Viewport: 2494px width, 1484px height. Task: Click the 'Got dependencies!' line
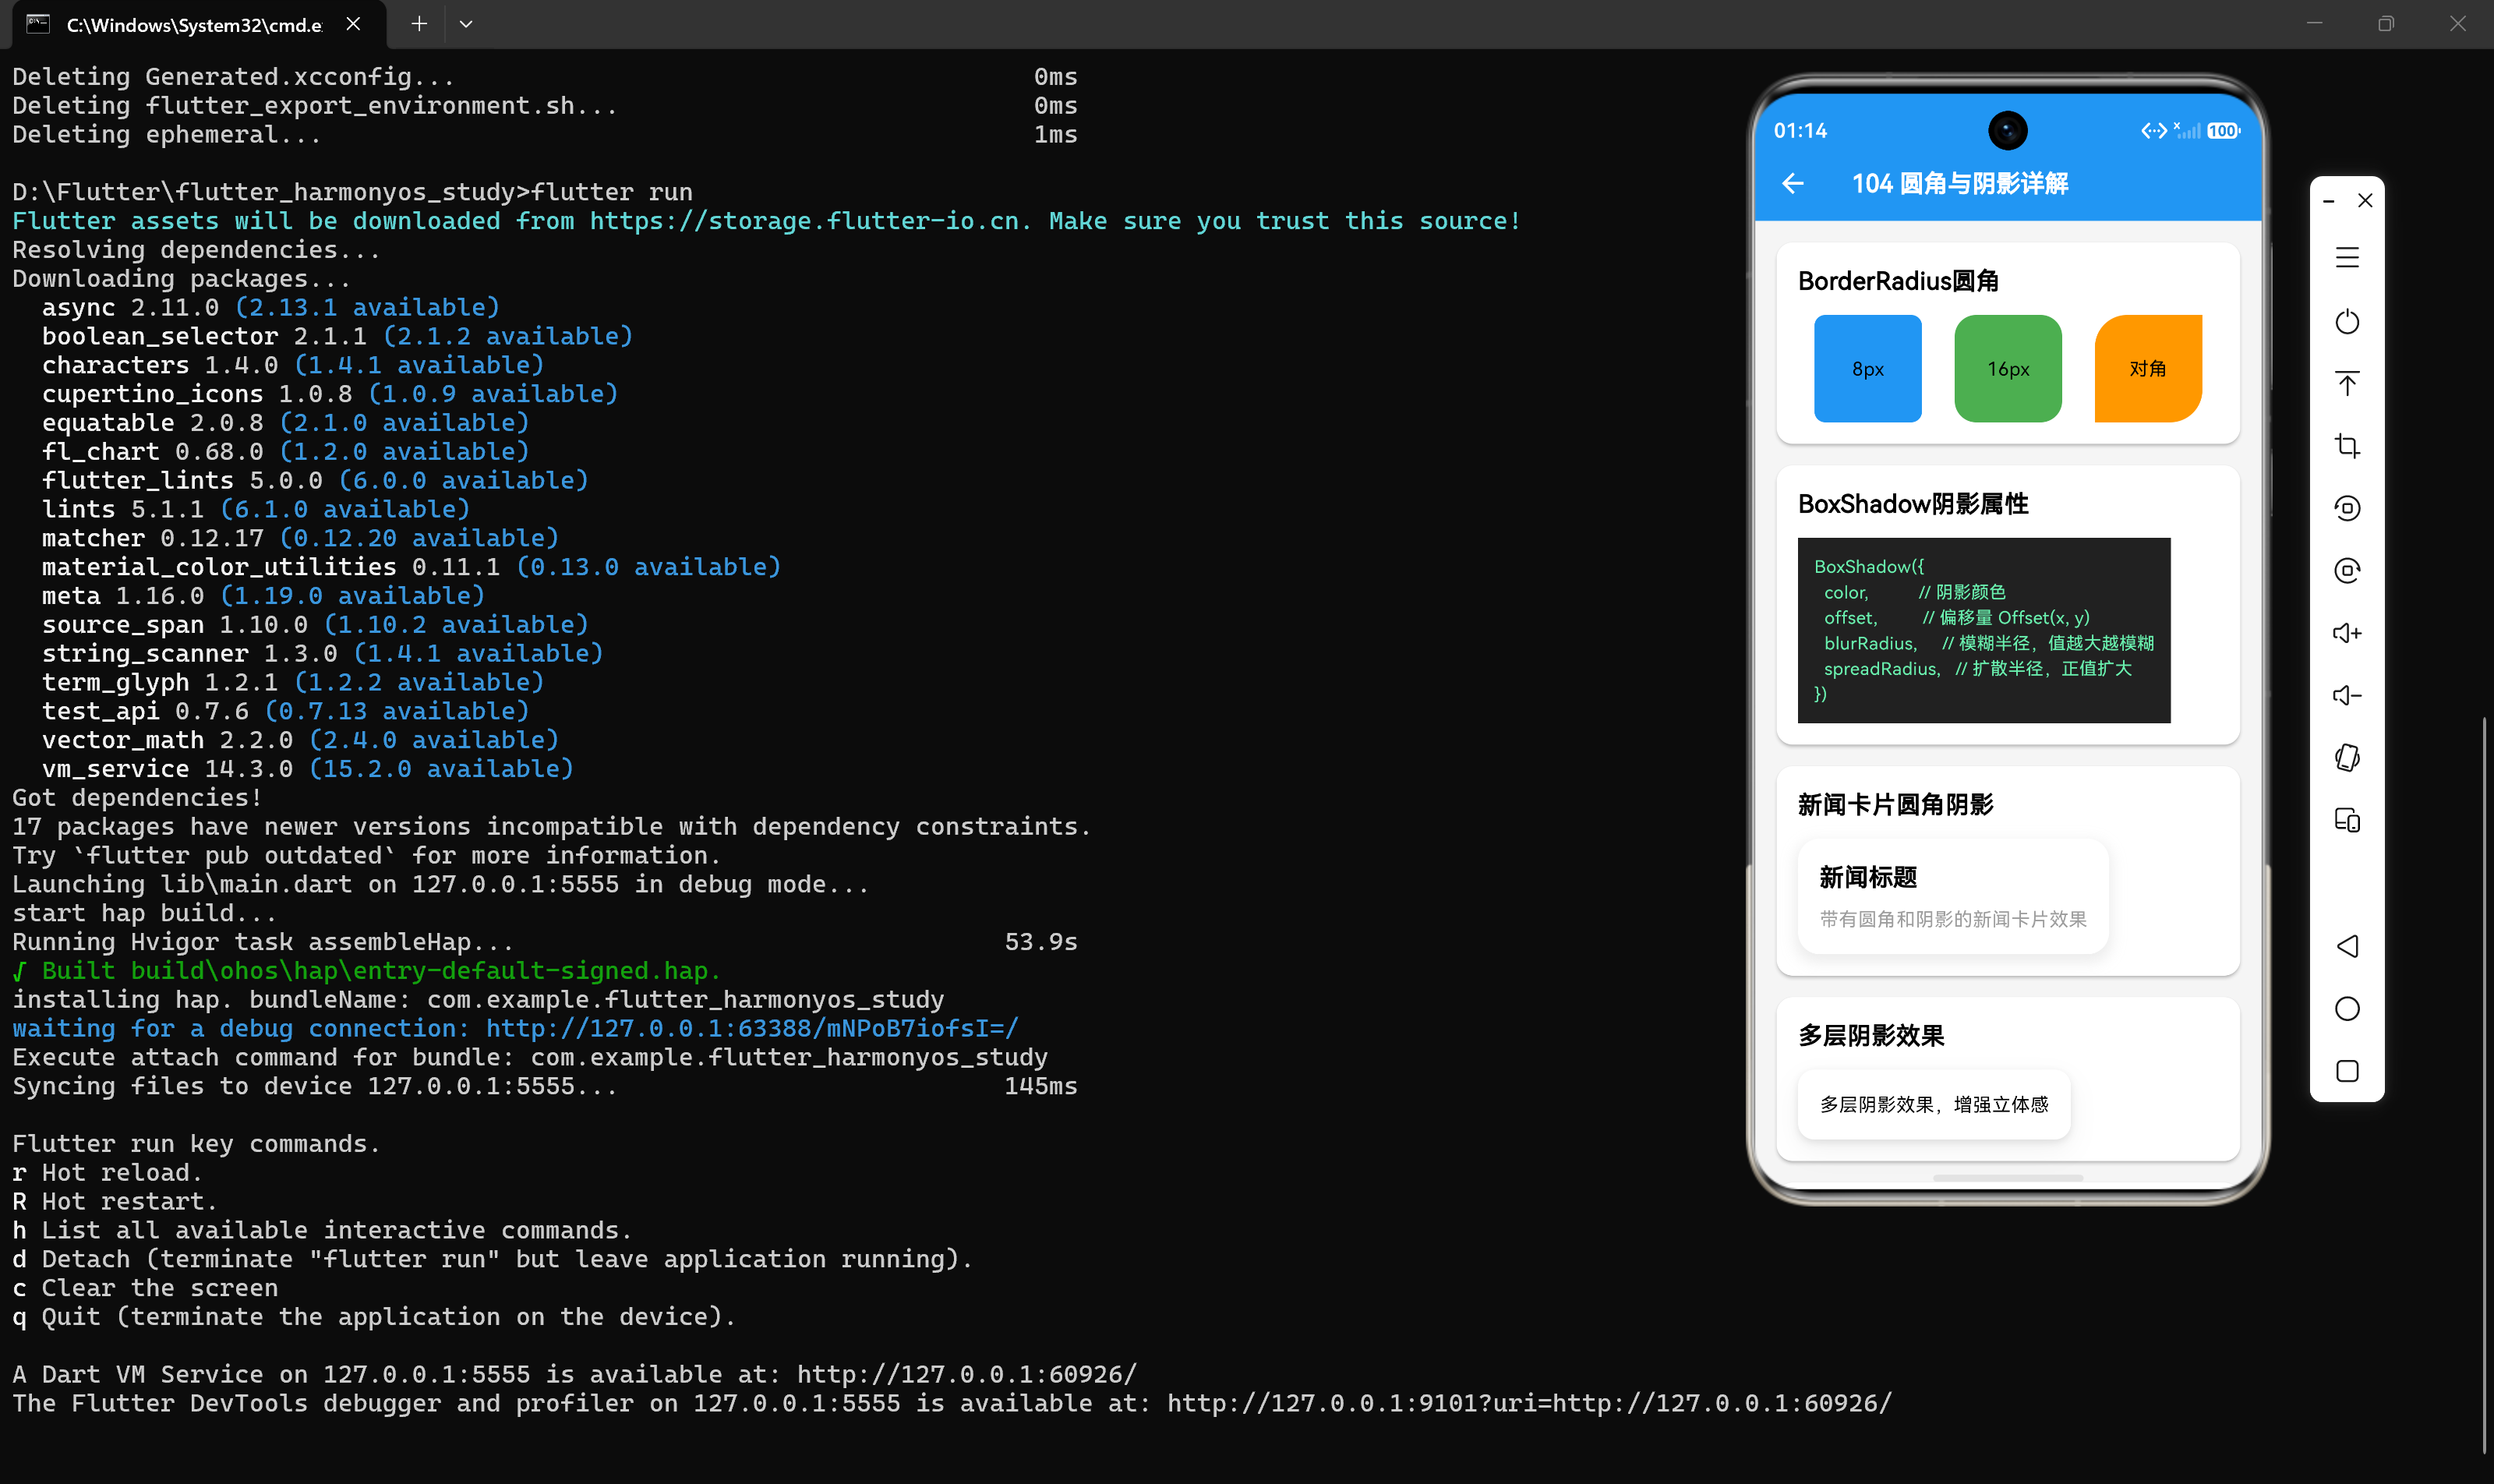pyautogui.click(x=138, y=797)
